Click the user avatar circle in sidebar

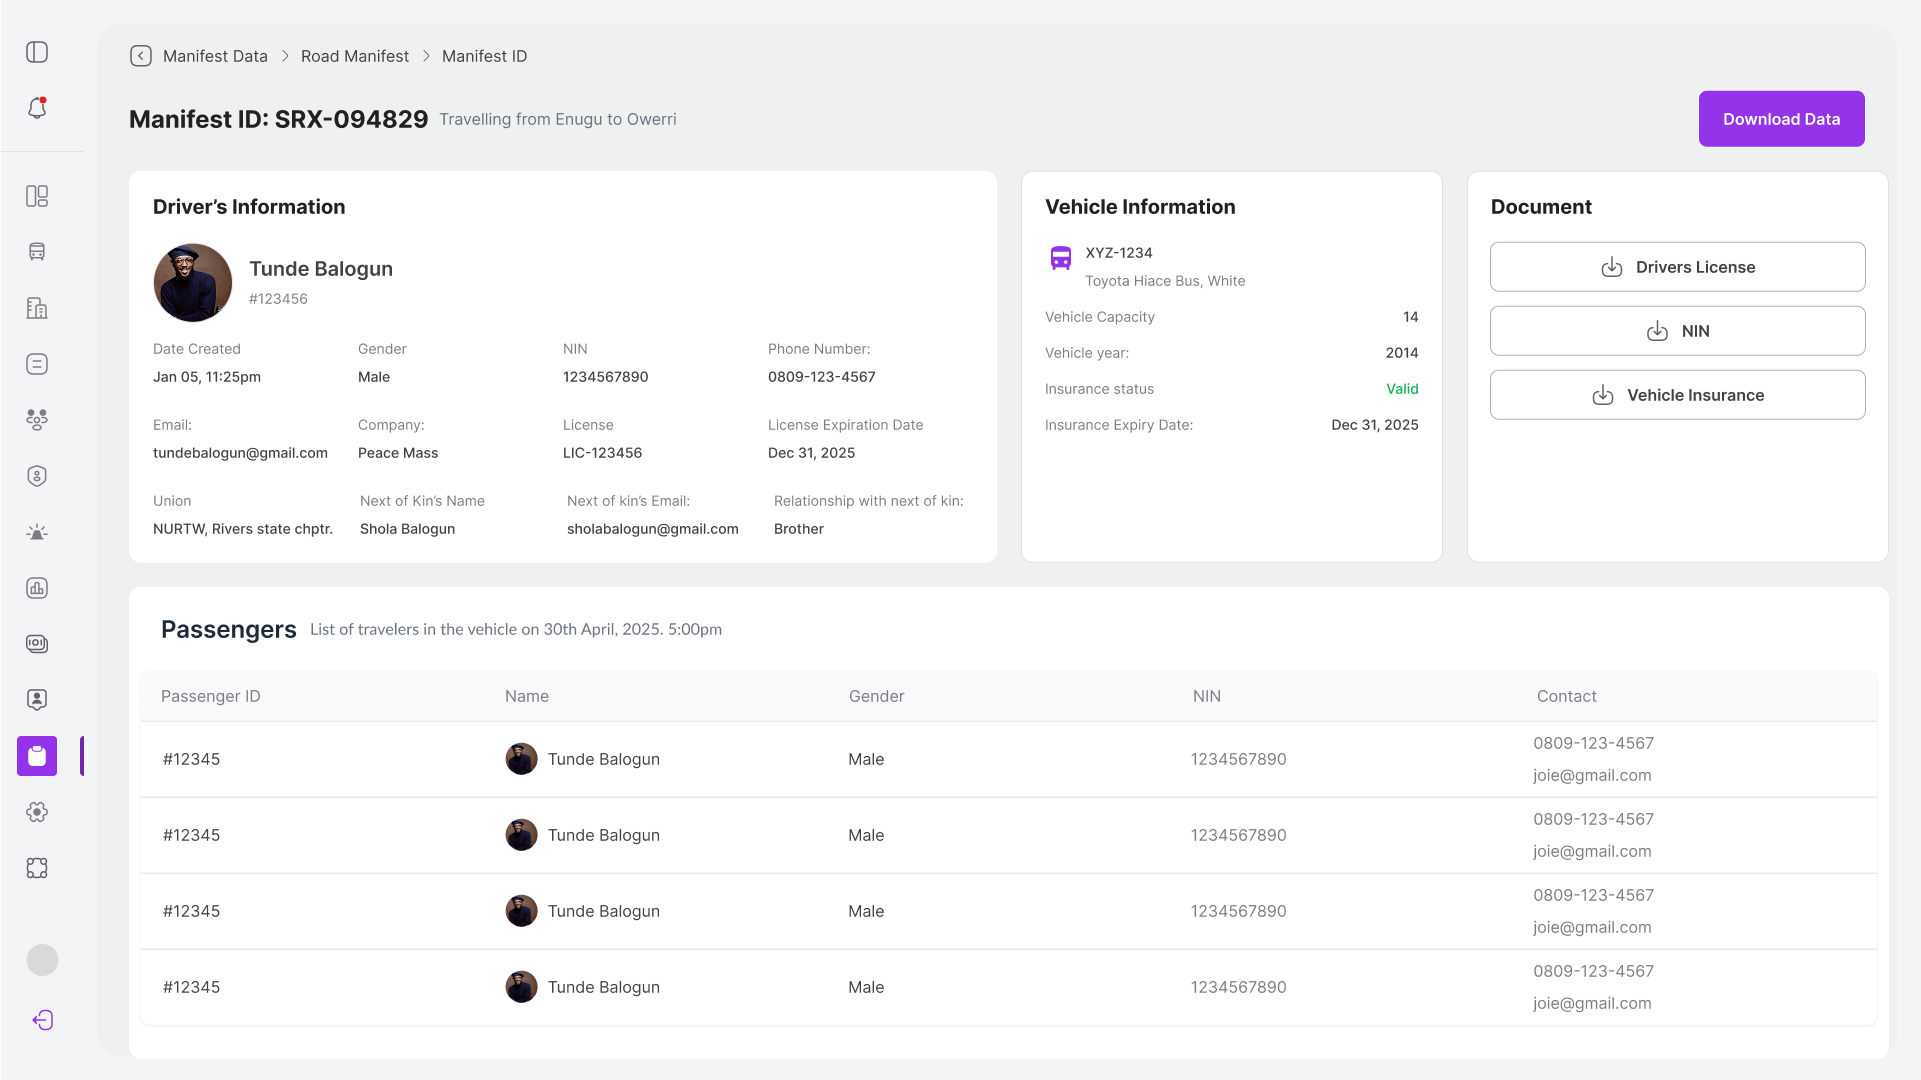tap(42, 960)
